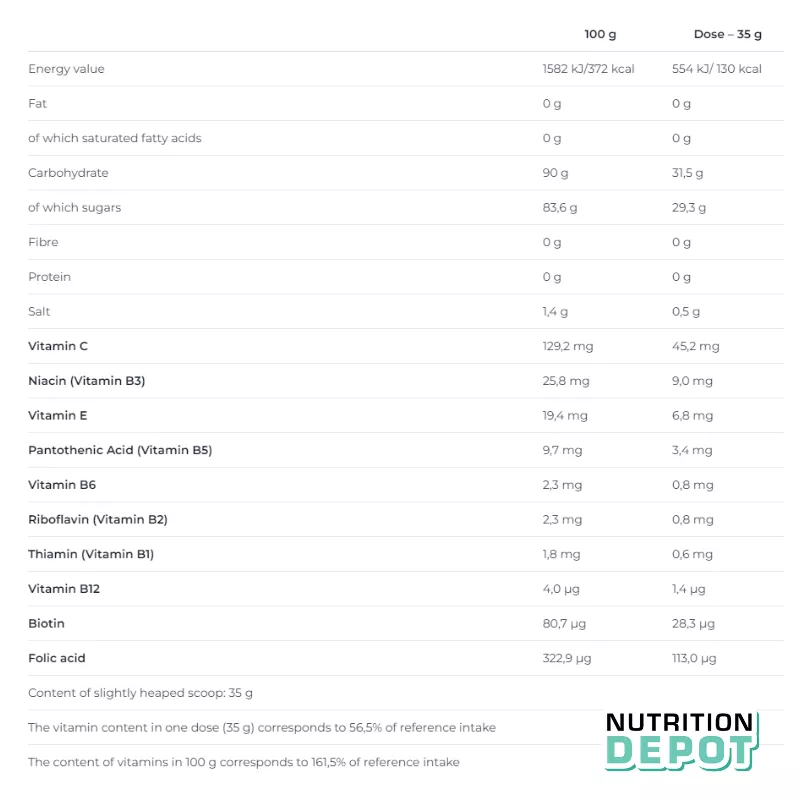
Task: Click the Niacin (Vitamin B3) label
Action: tap(87, 381)
